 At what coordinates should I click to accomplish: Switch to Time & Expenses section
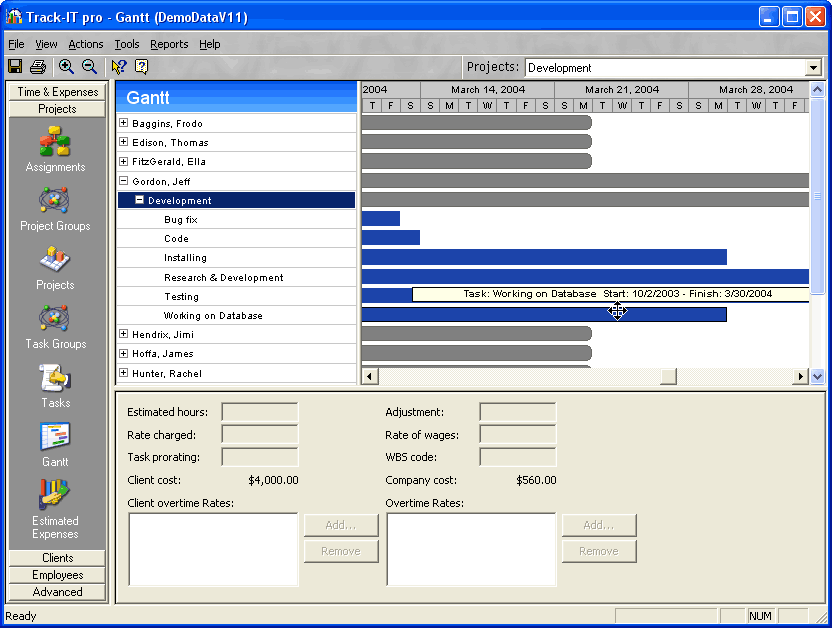(57, 92)
